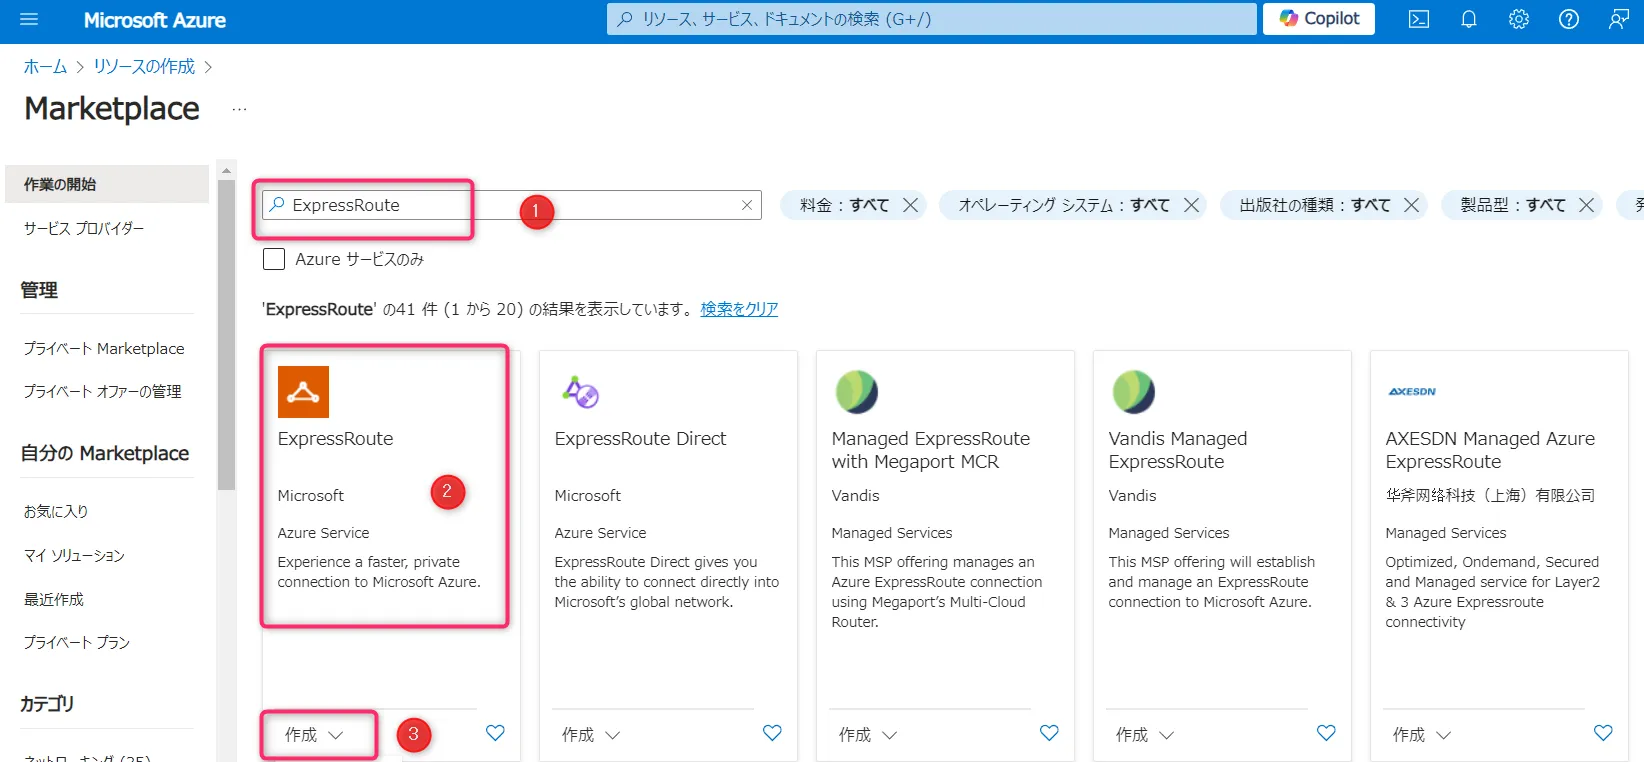The height and width of the screenshot is (762, 1644).
Task: Favorite the AXESDN Managed Azure ExpressRoute card
Action: pos(1603,733)
